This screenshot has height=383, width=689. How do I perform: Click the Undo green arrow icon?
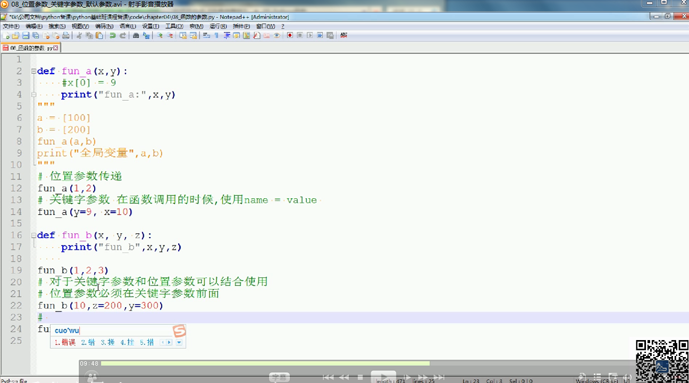coord(112,36)
